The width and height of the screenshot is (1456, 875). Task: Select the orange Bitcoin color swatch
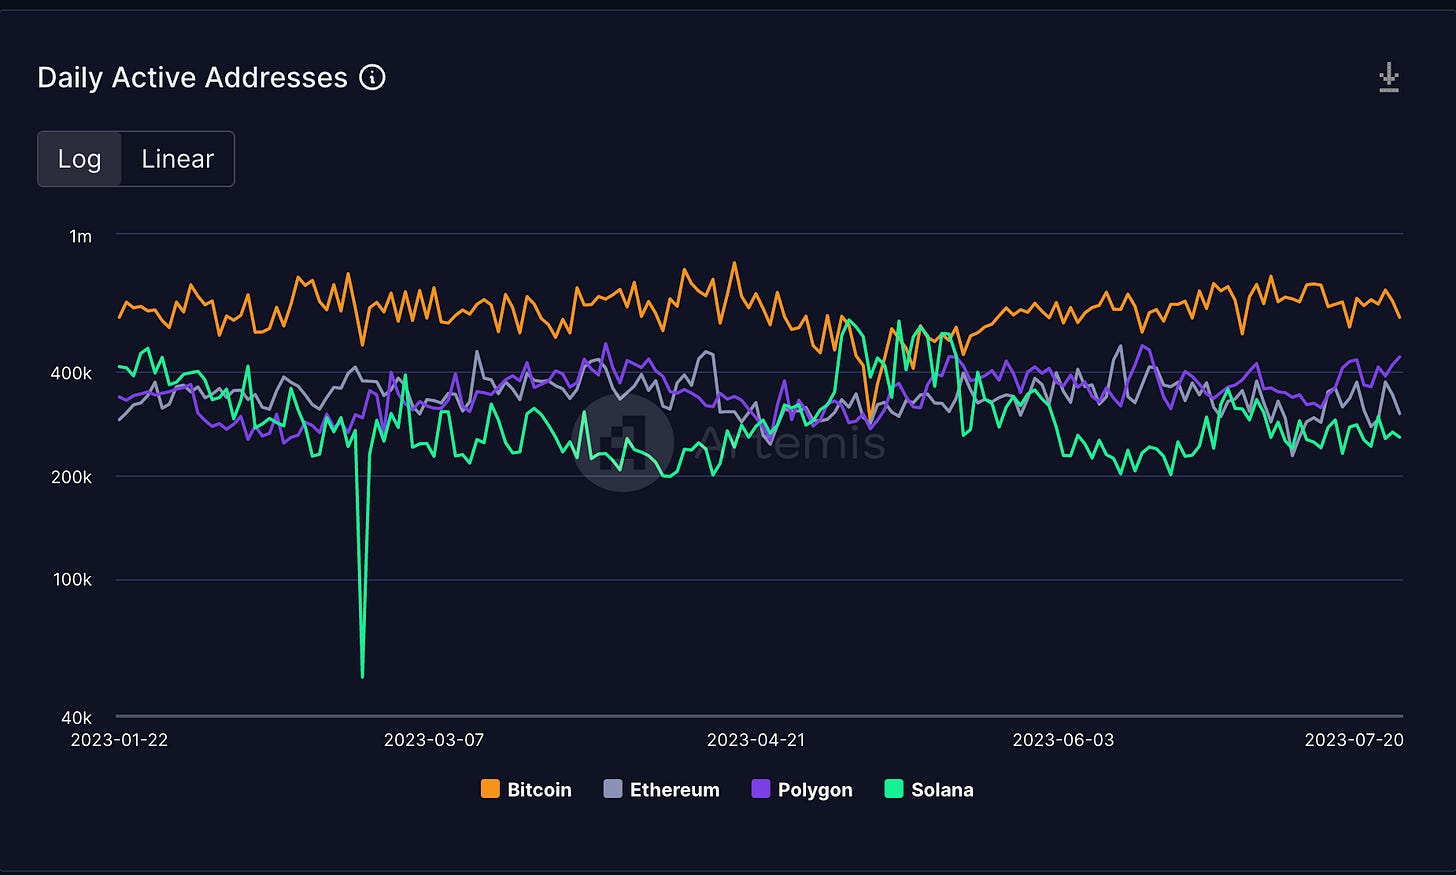tap(490, 789)
